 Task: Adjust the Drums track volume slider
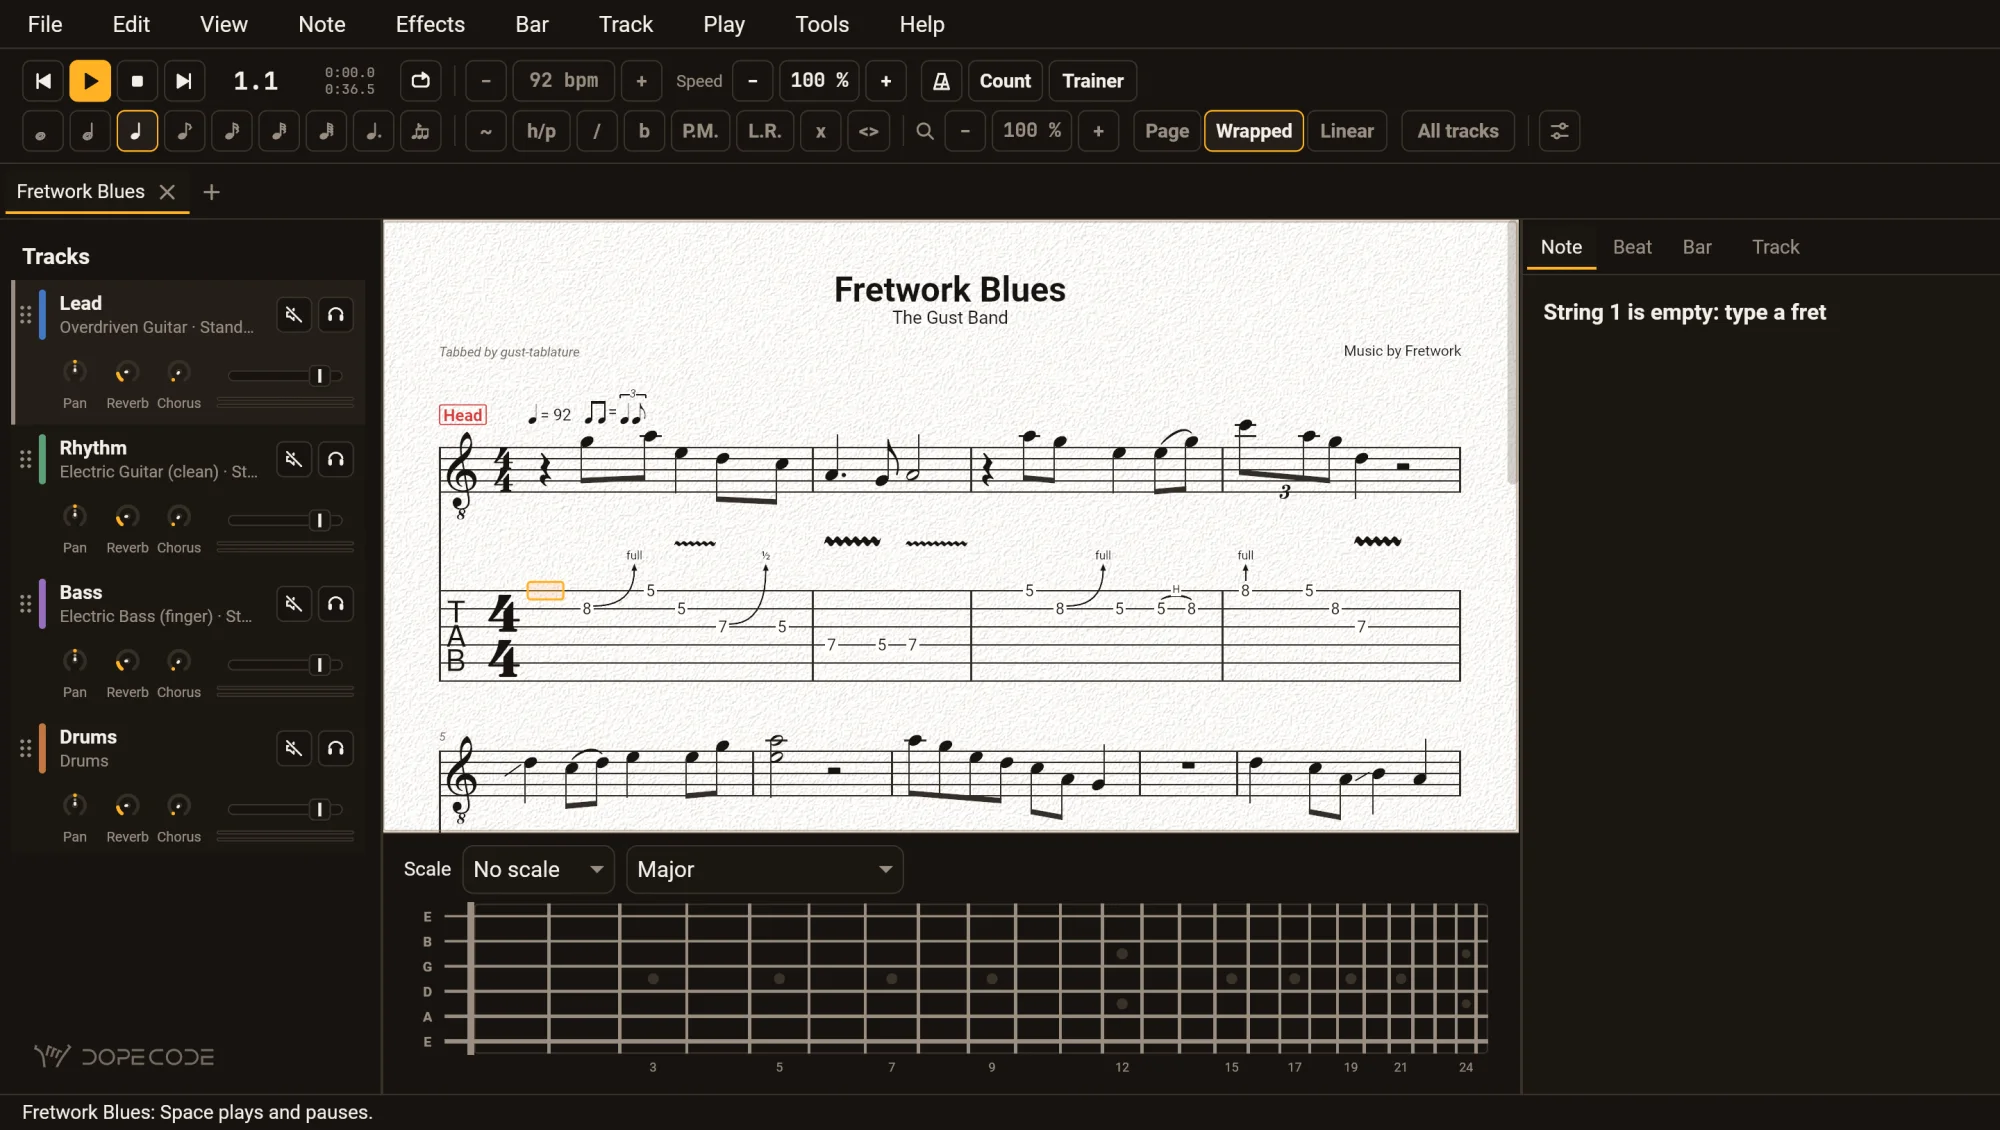(x=285, y=810)
